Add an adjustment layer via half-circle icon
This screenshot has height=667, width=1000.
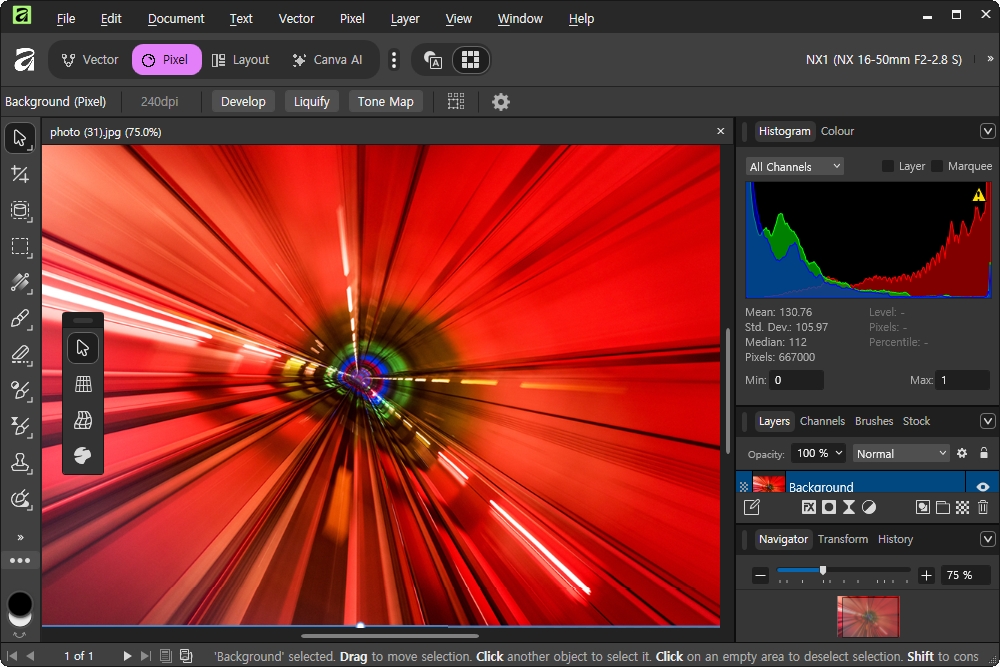coord(869,508)
